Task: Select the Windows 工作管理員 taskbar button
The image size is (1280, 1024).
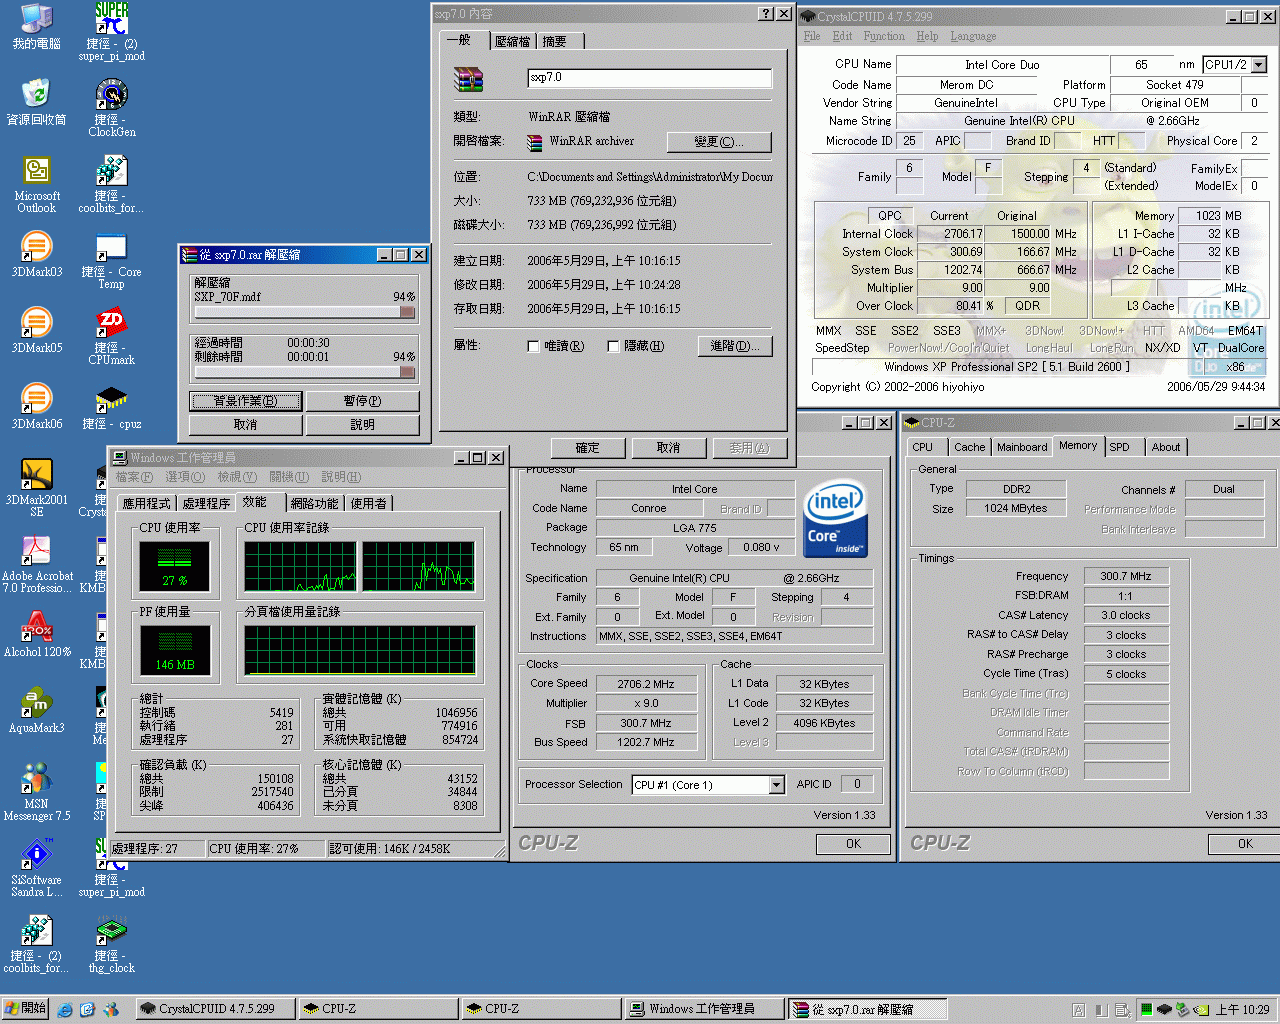Action: pos(705,1008)
